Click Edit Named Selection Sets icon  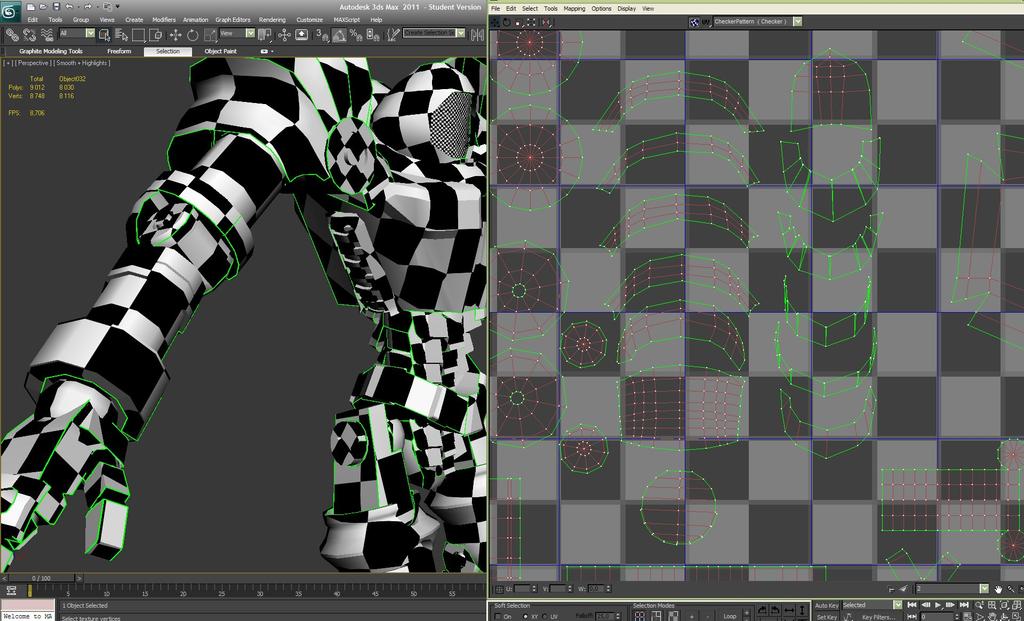[x=393, y=35]
